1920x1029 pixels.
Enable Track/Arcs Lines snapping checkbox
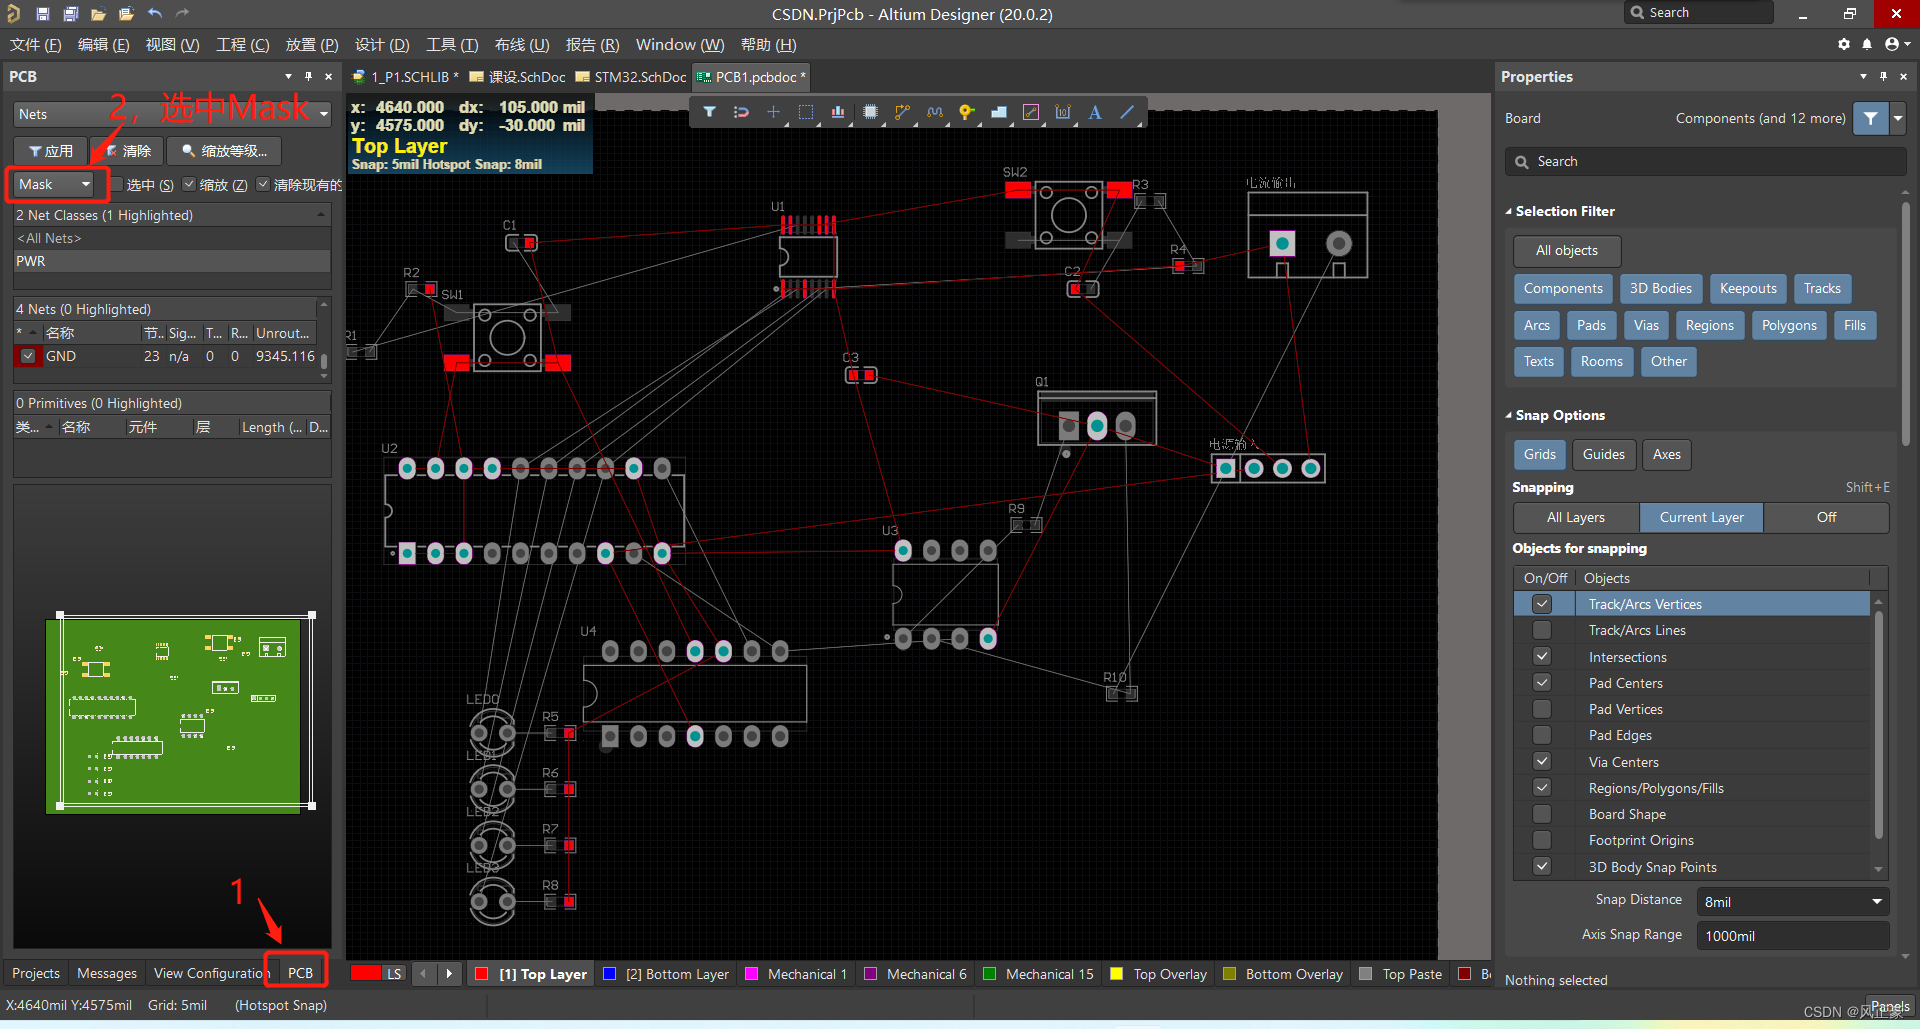(x=1542, y=630)
